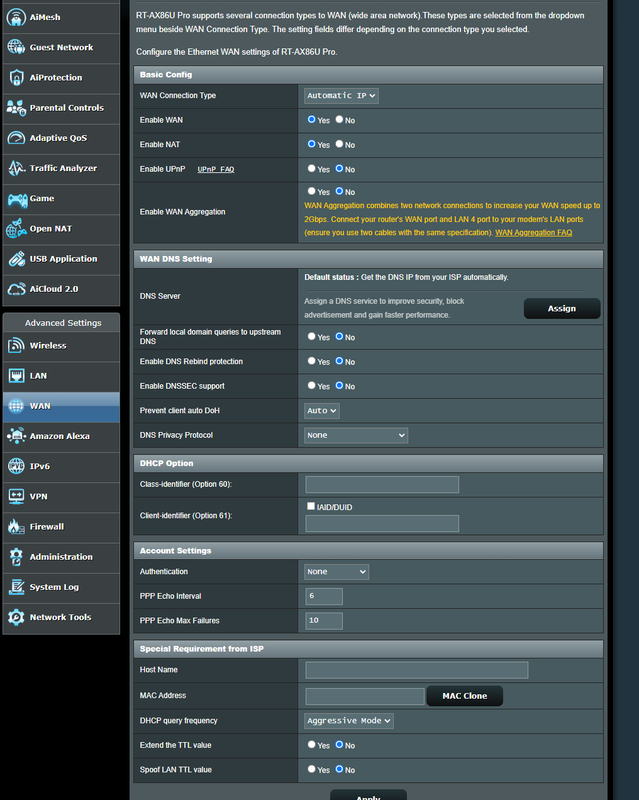Open the Traffic Analyzer menu item

[x=61, y=168]
